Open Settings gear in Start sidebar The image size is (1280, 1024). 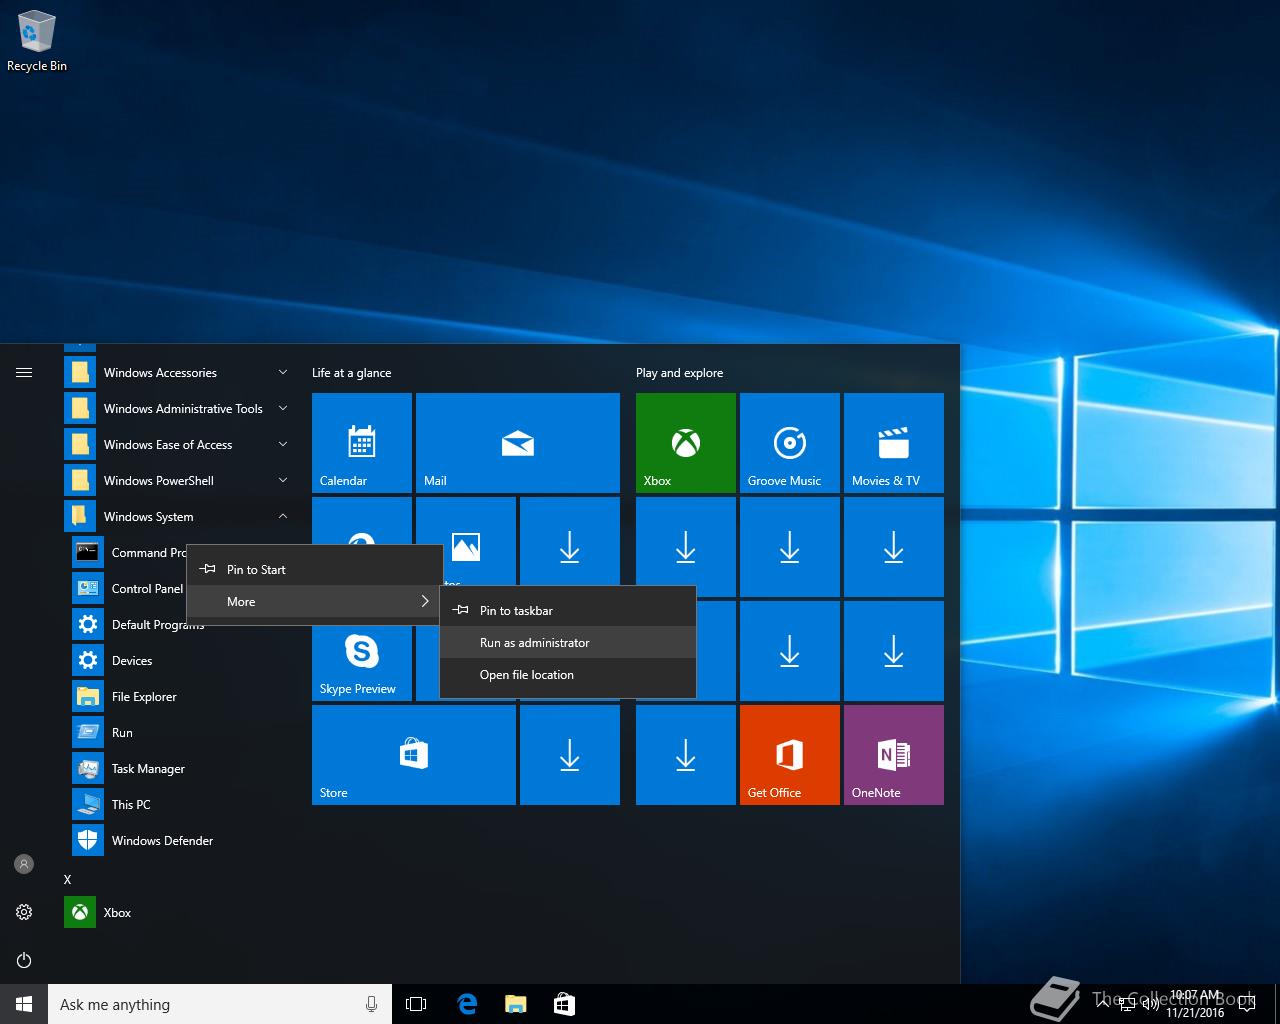pos(24,912)
